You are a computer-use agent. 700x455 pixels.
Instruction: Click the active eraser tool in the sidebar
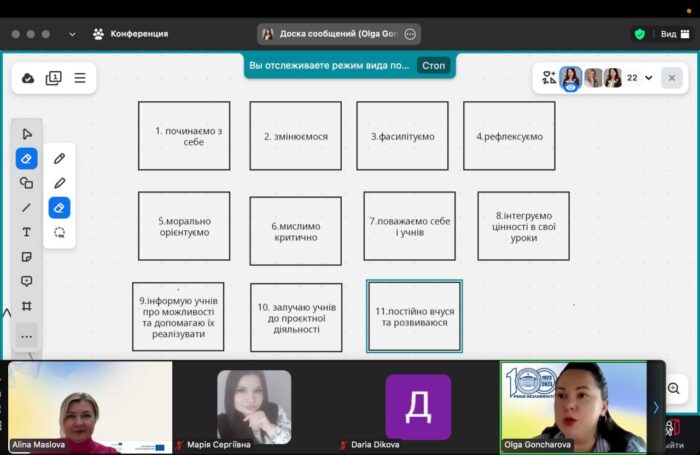pos(27,158)
